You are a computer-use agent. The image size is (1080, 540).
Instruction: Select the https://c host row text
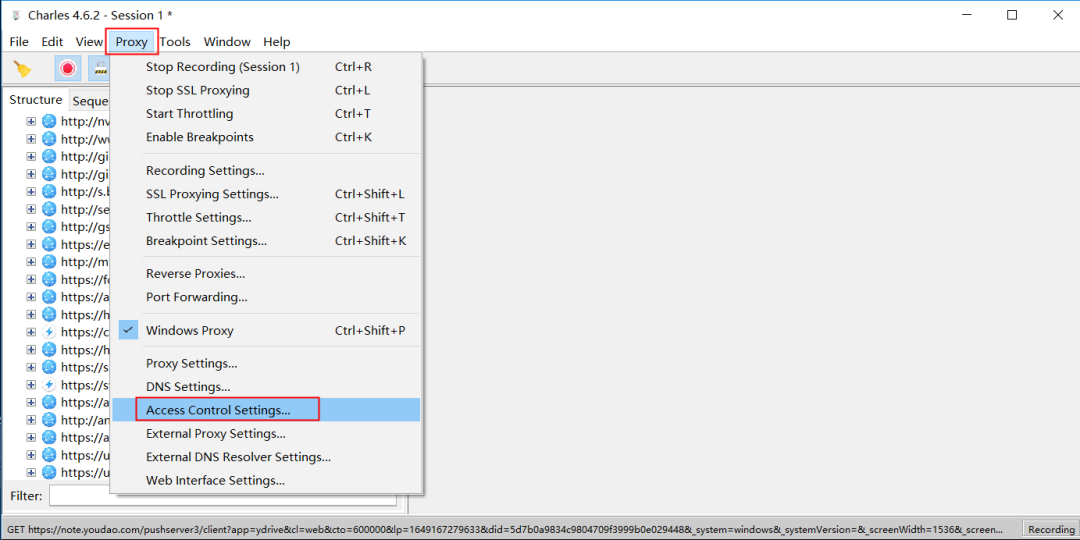[85, 332]
